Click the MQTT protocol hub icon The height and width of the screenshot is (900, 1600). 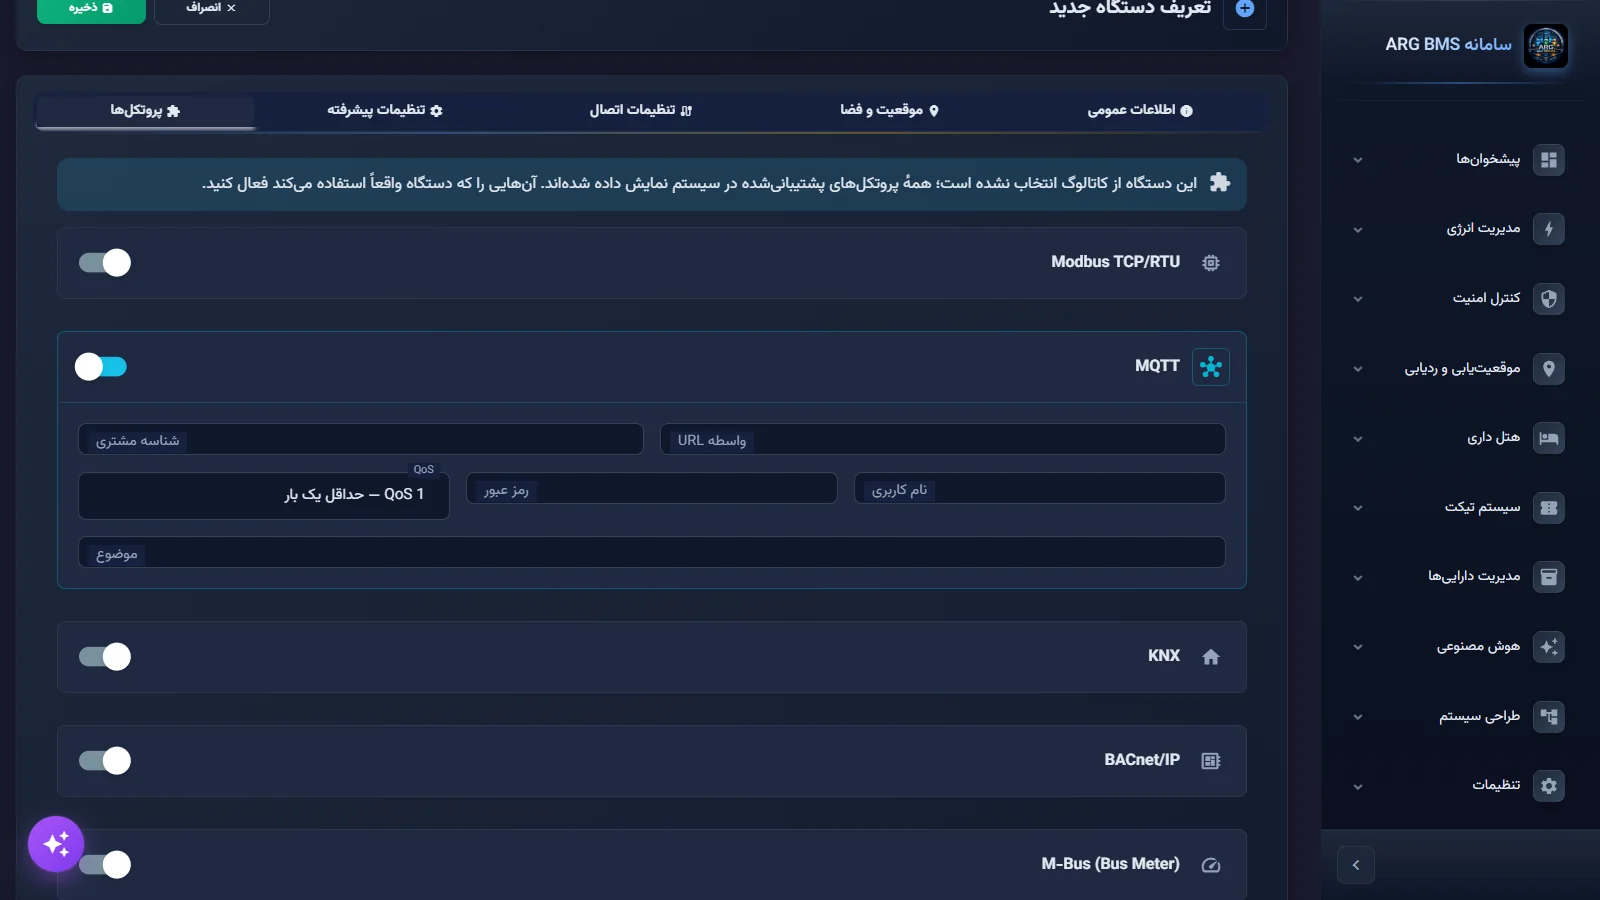tap(1211, 367)
